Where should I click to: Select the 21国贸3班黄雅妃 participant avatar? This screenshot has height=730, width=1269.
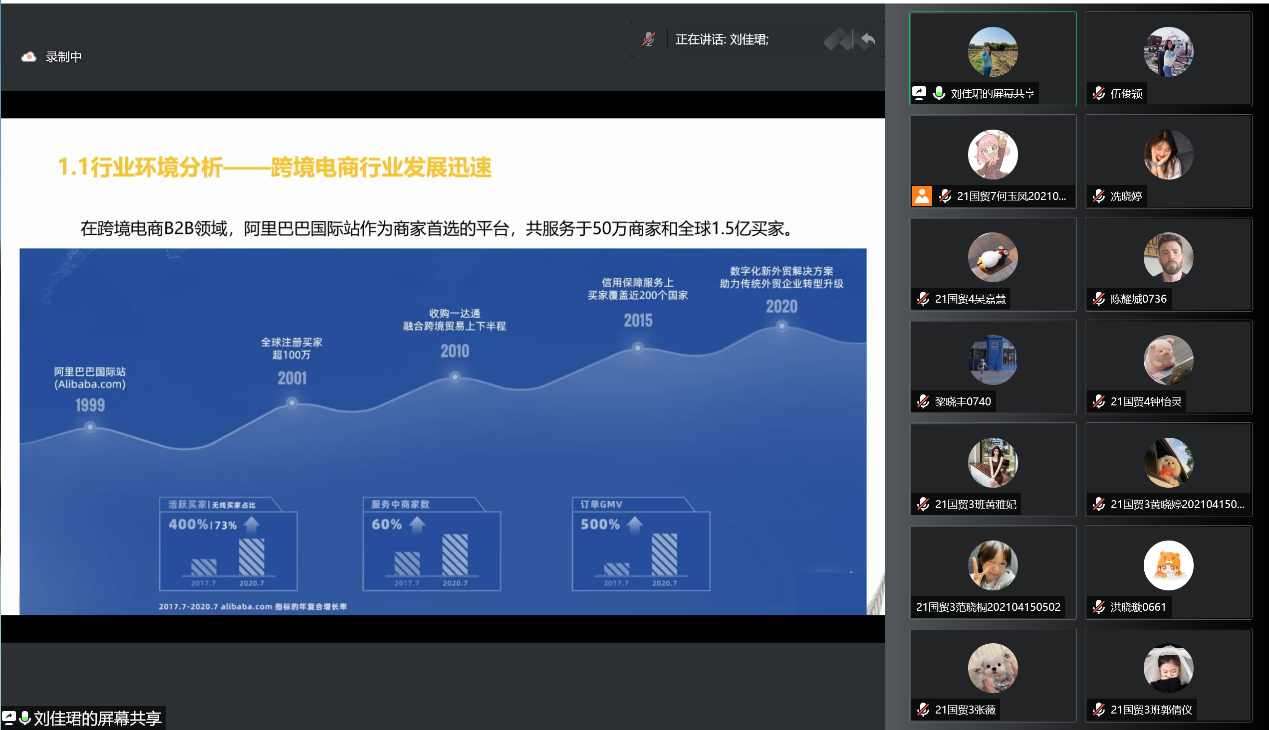click(x=992, y=462)
